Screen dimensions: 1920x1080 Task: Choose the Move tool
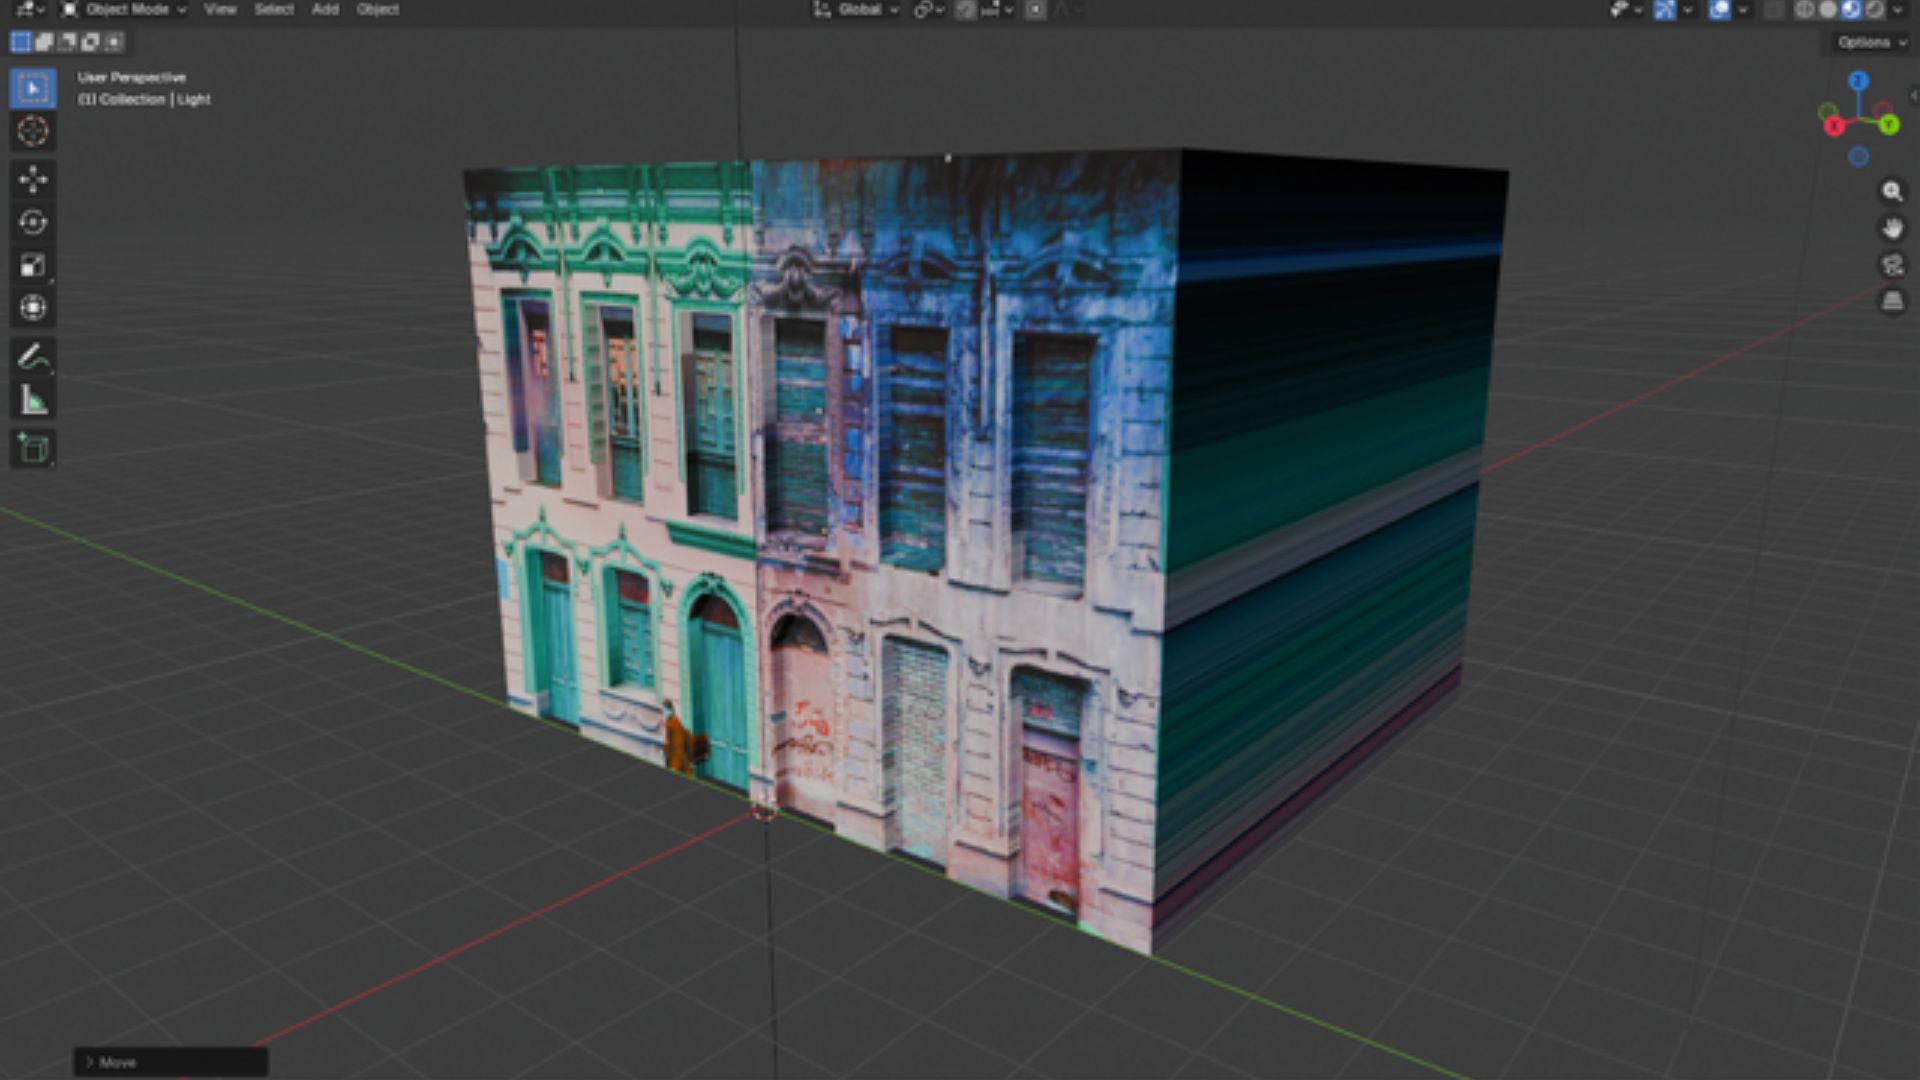pyautogui.click(x=33, y=179)
